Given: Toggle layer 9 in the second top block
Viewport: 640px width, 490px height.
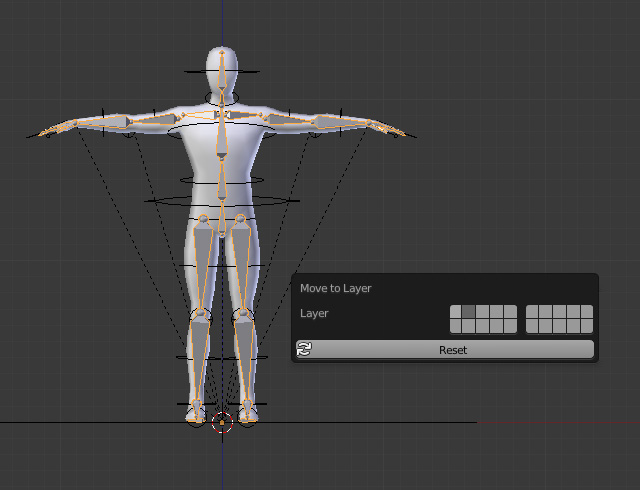Looking at the screenshot, I should tap(573, 312).
